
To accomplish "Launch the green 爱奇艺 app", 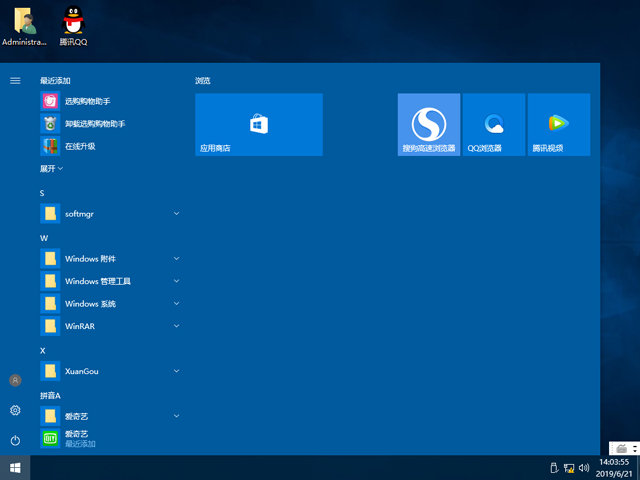I will [76, 438].
